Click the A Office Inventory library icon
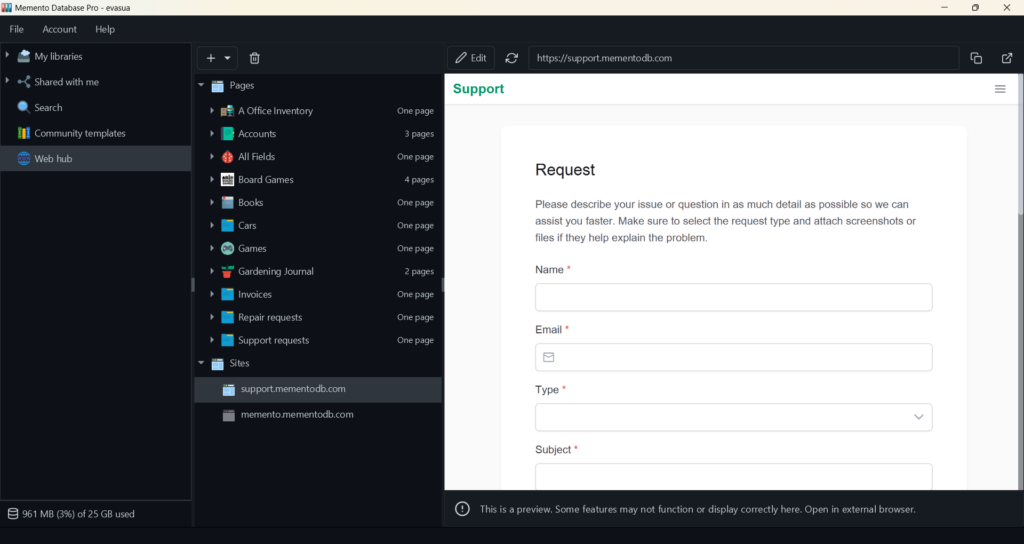 [227, 110]
